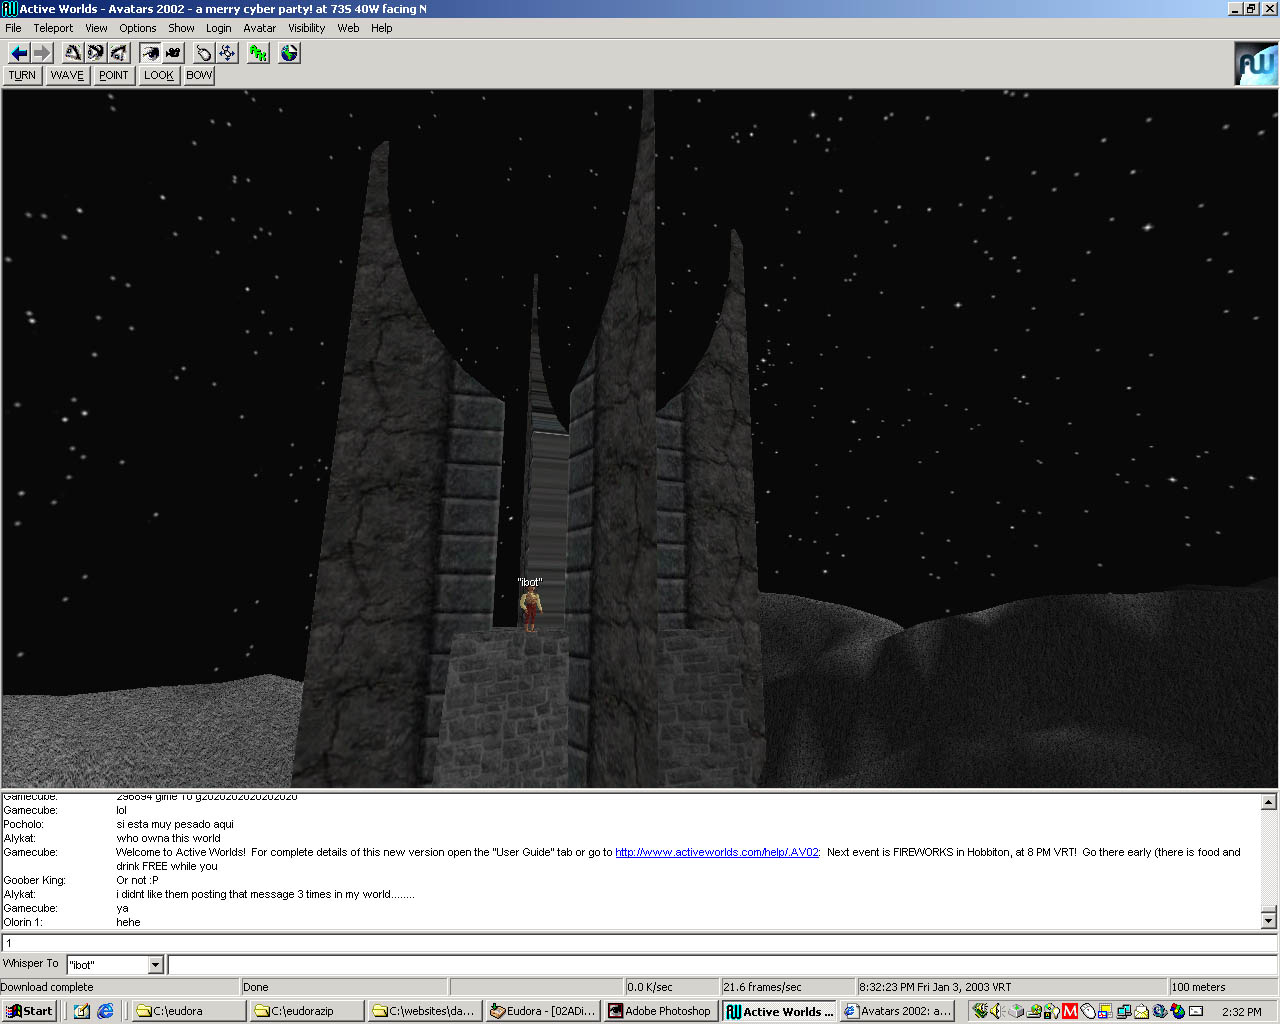Open the Teleport menu

click(53, 28)
